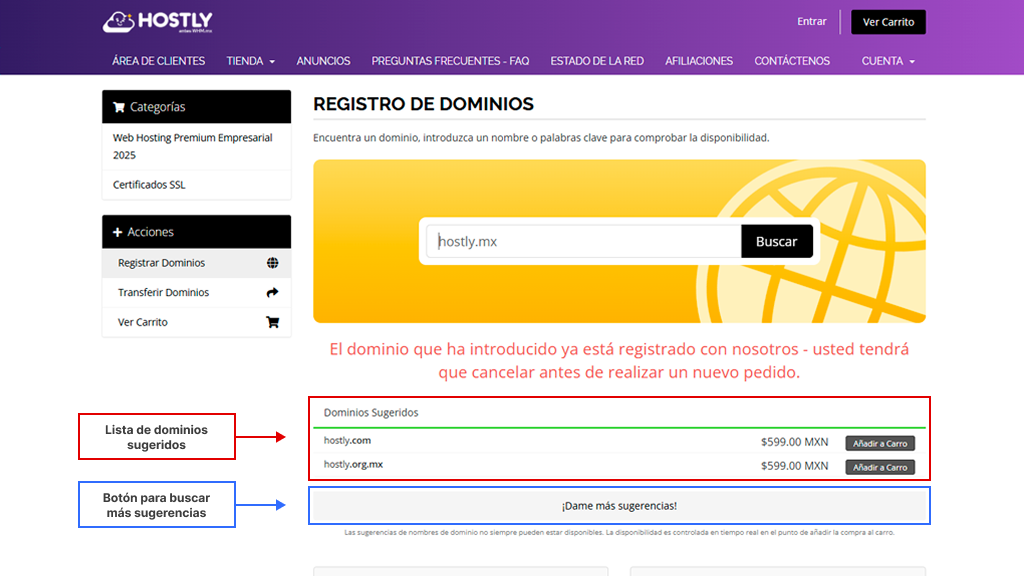1024x576 pixels.
Task: Click the Ver Carrito button in header
Action: coord(888,22)
